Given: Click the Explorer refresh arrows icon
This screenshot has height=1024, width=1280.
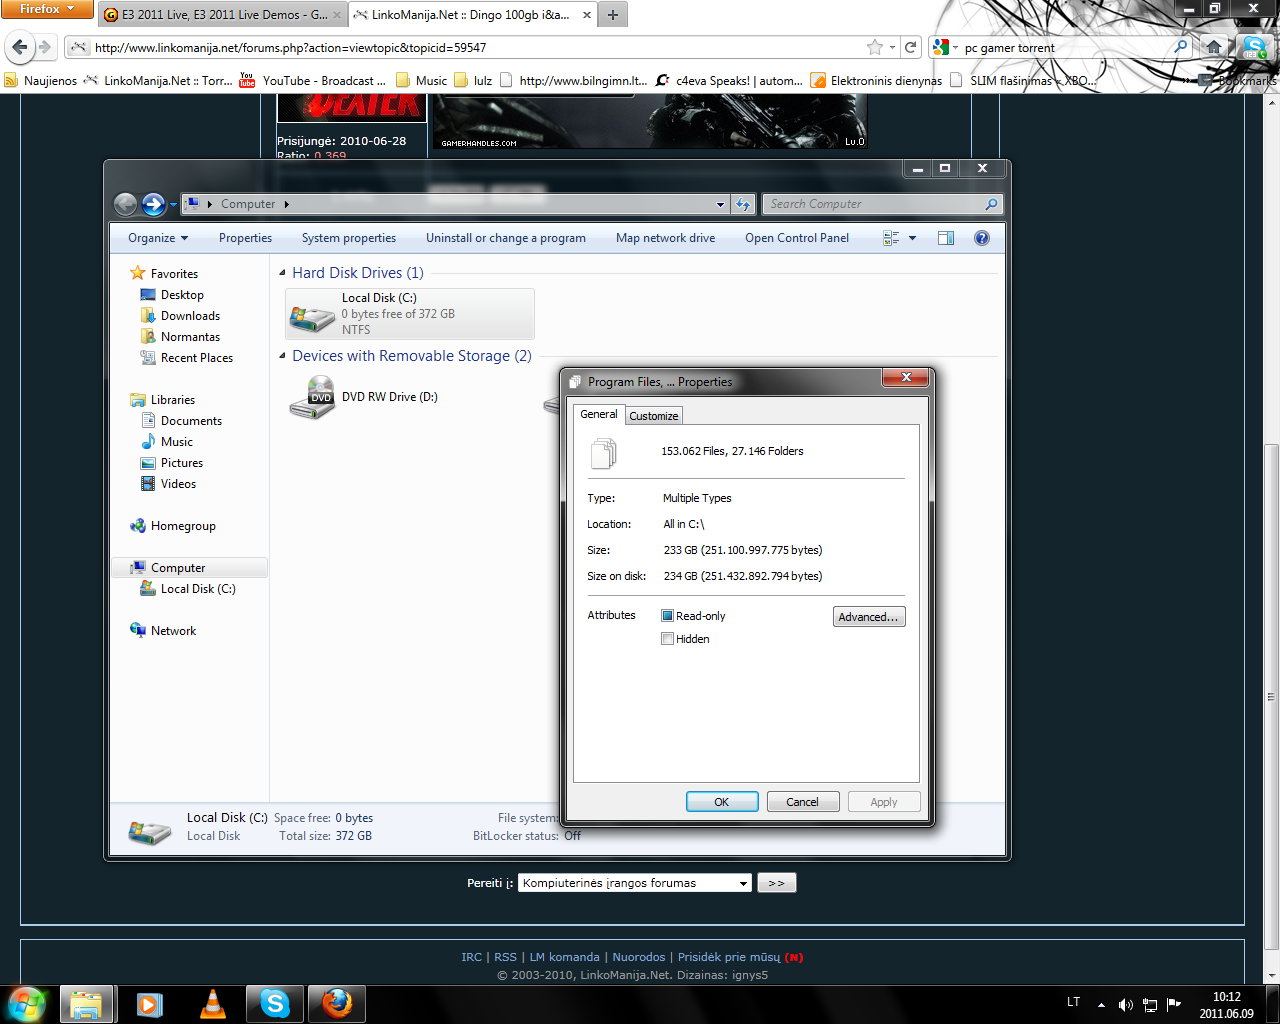Looking at the screenshot, I should tap(743, 204).
